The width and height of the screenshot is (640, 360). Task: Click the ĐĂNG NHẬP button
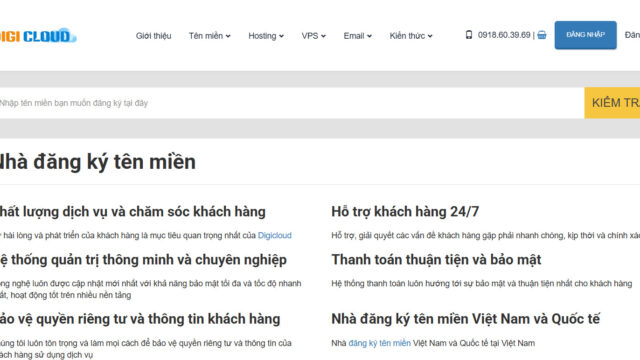pos(585,35)
